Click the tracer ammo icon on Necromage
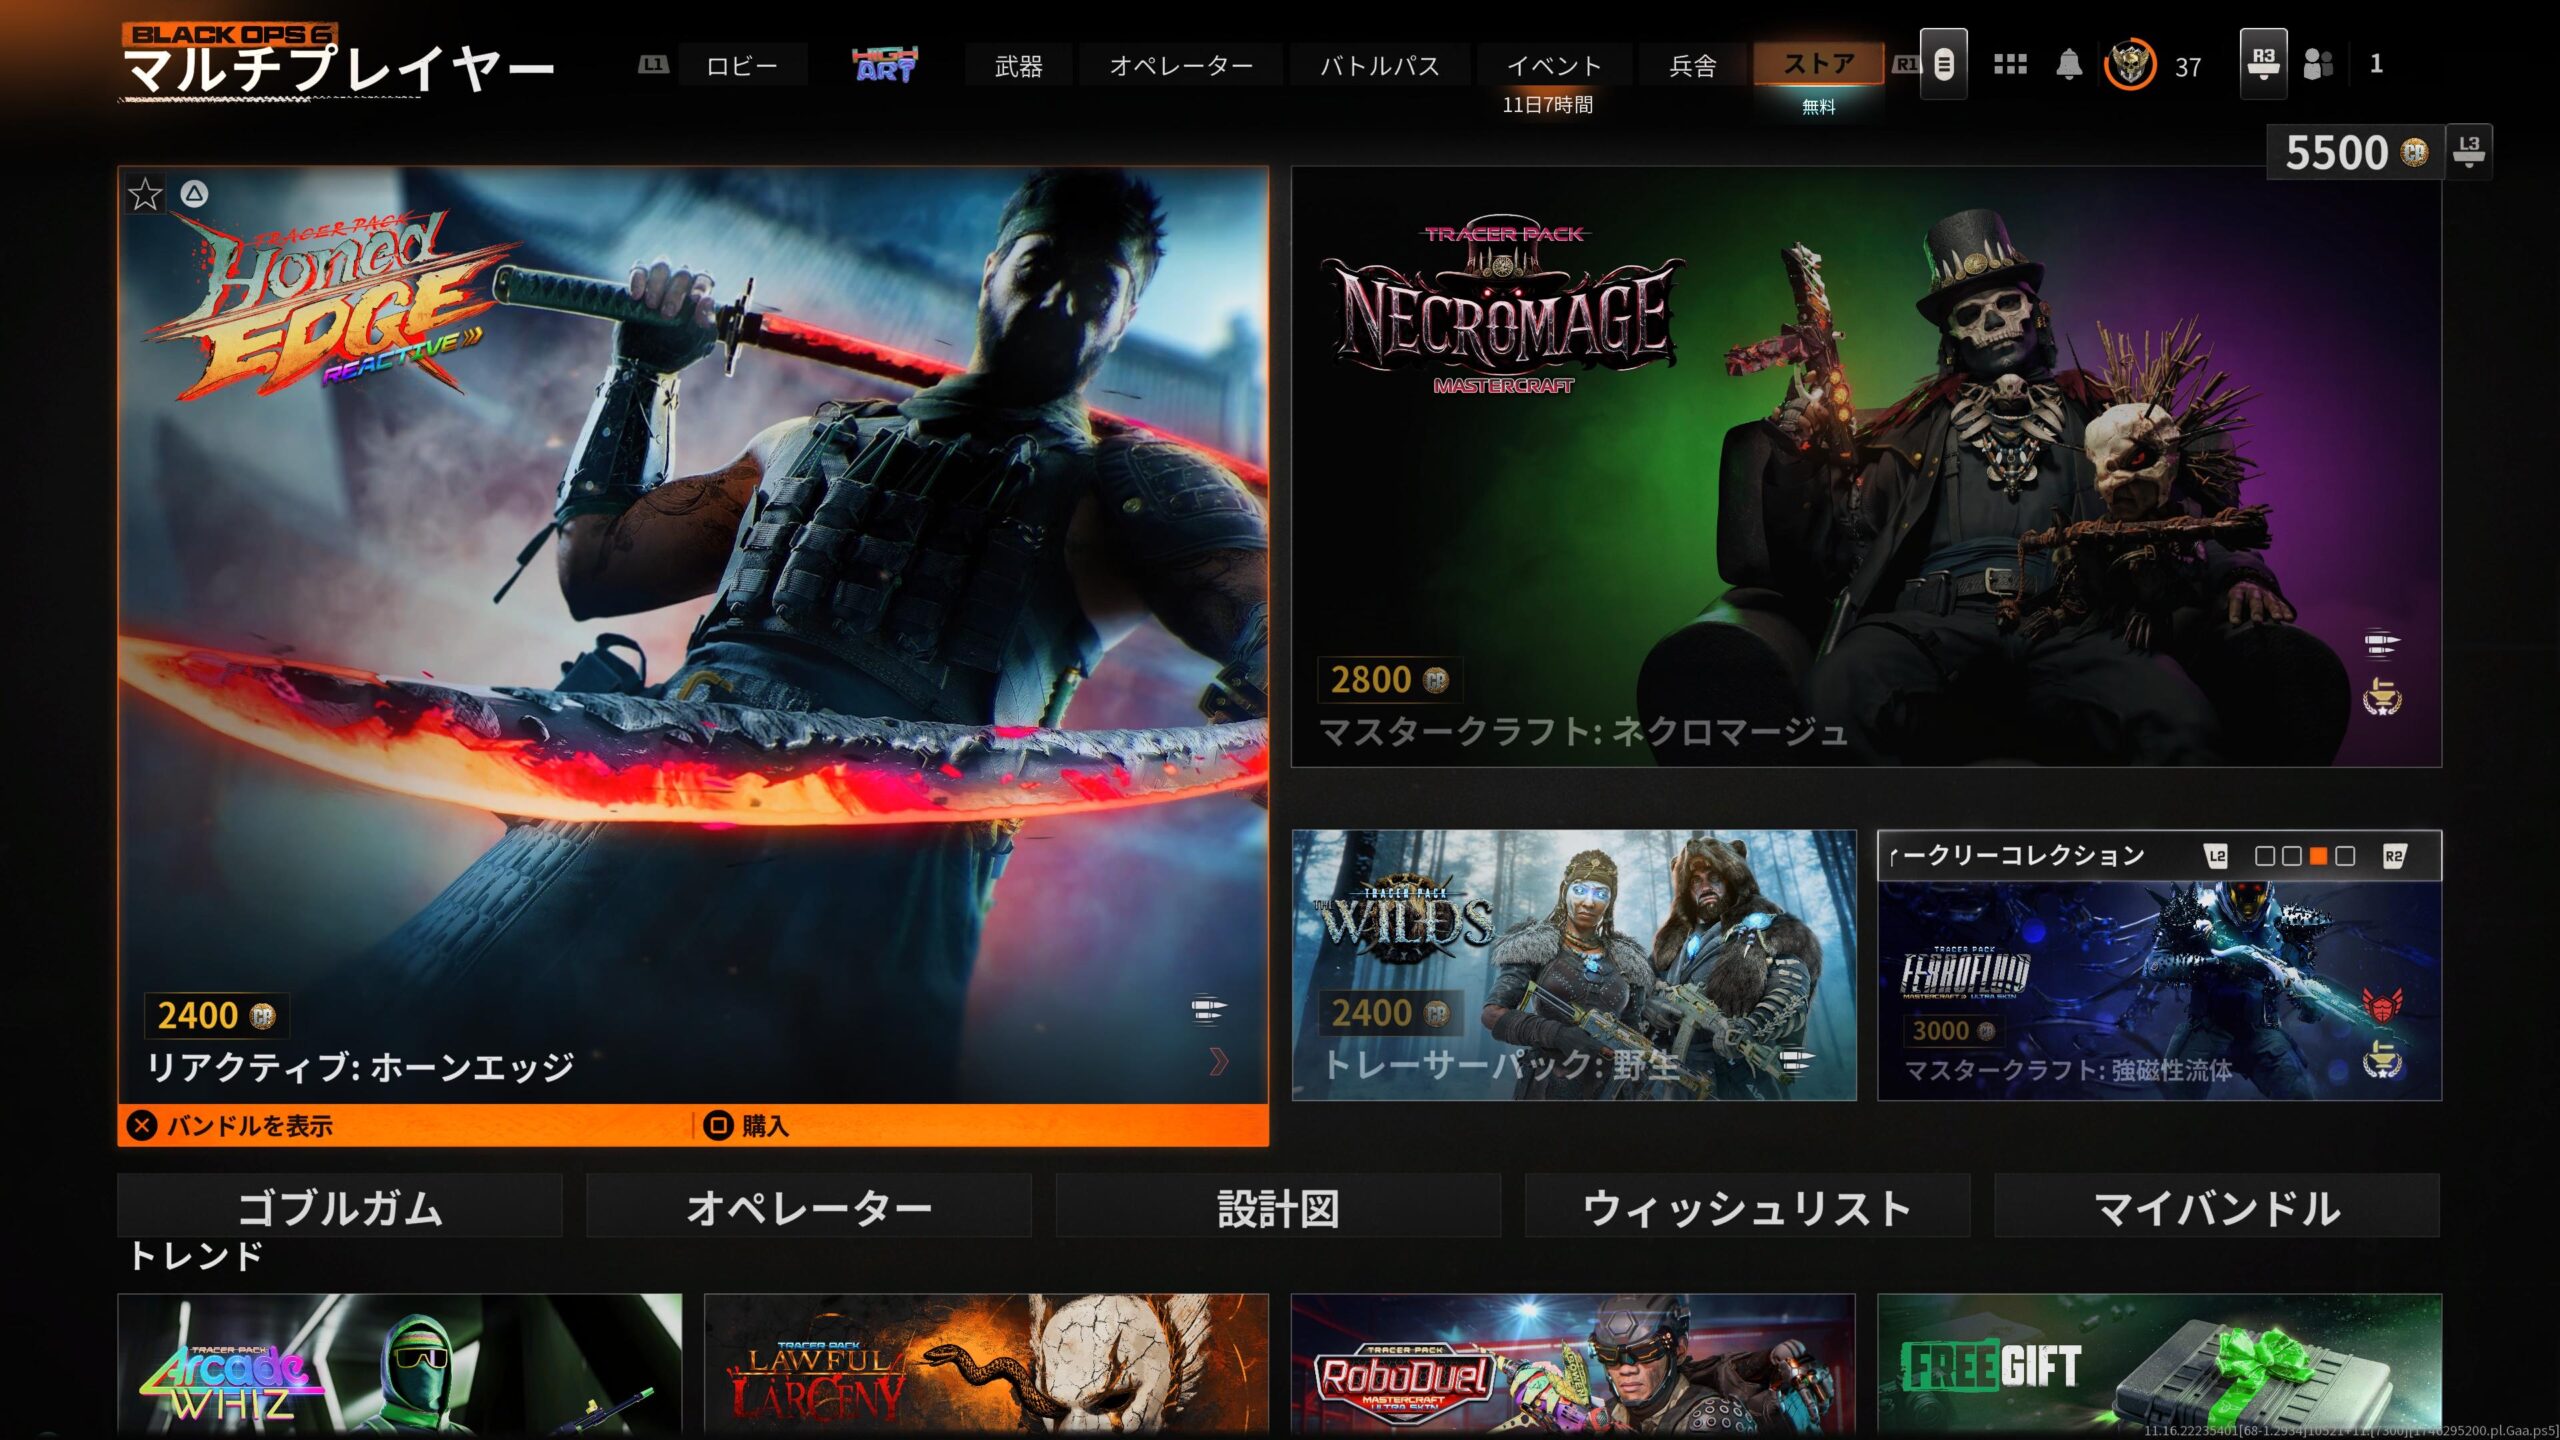Screen dimensions: 2560x1440 pyautogui.click(x=2382, y=644)
